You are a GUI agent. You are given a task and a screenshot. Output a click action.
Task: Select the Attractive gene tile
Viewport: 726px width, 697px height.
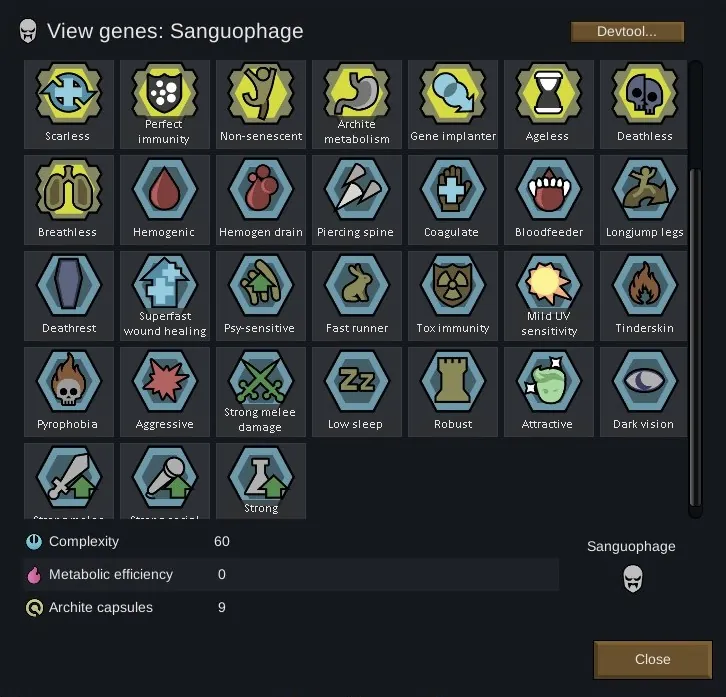click(x=549, y=392)
